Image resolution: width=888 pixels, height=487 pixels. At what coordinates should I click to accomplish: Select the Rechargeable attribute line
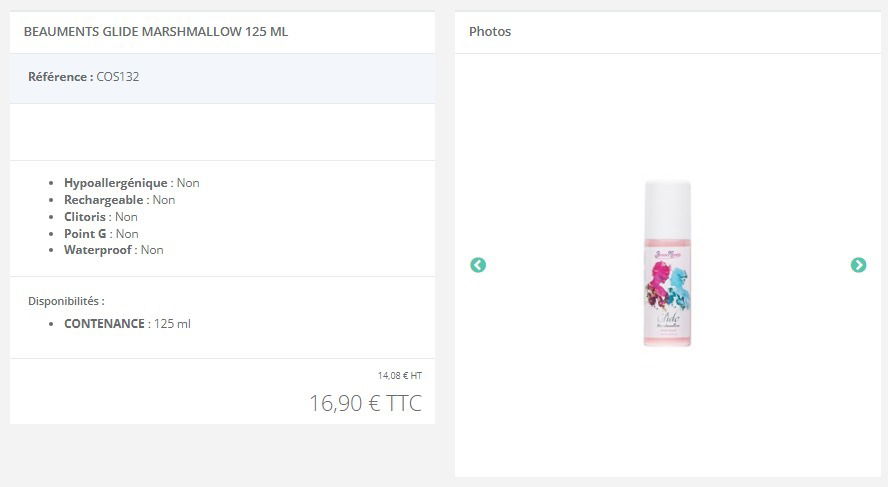[119, 200]
